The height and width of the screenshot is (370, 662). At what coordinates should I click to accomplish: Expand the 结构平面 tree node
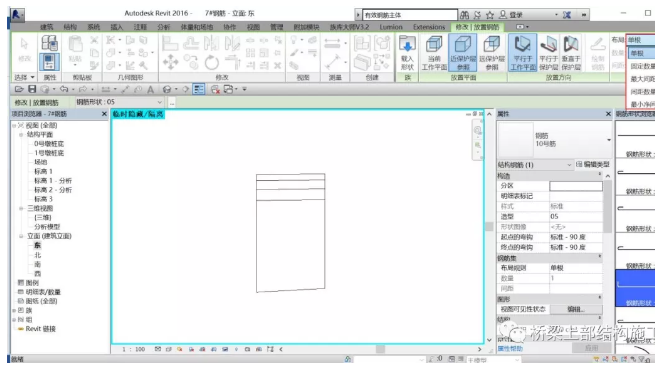(21, 135)
